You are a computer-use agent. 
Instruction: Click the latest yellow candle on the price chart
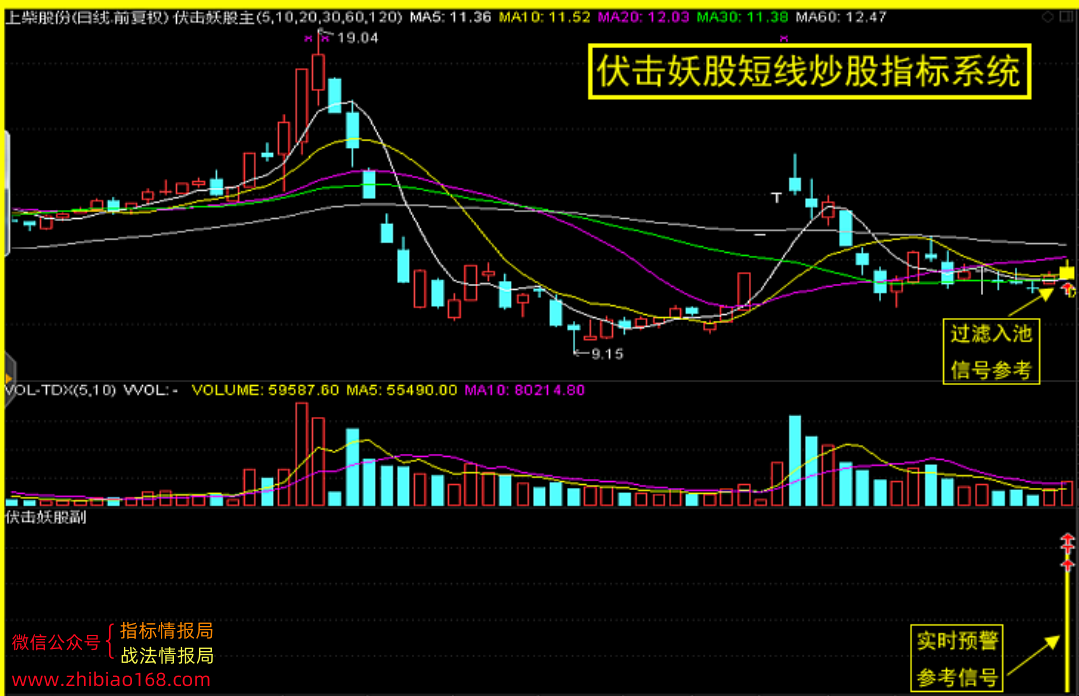point(1067,273)
